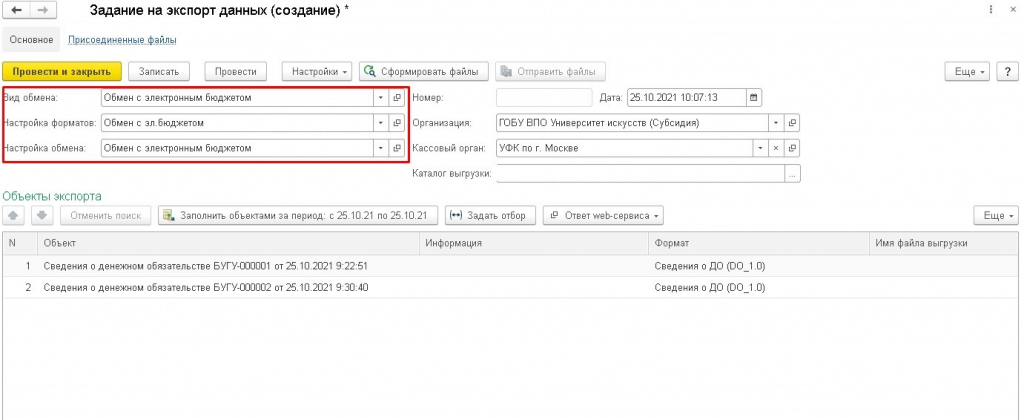Click Вид обмена text field
This screenshot has height=420, width=1024.
pyautogui.click(x=238, y=98)
